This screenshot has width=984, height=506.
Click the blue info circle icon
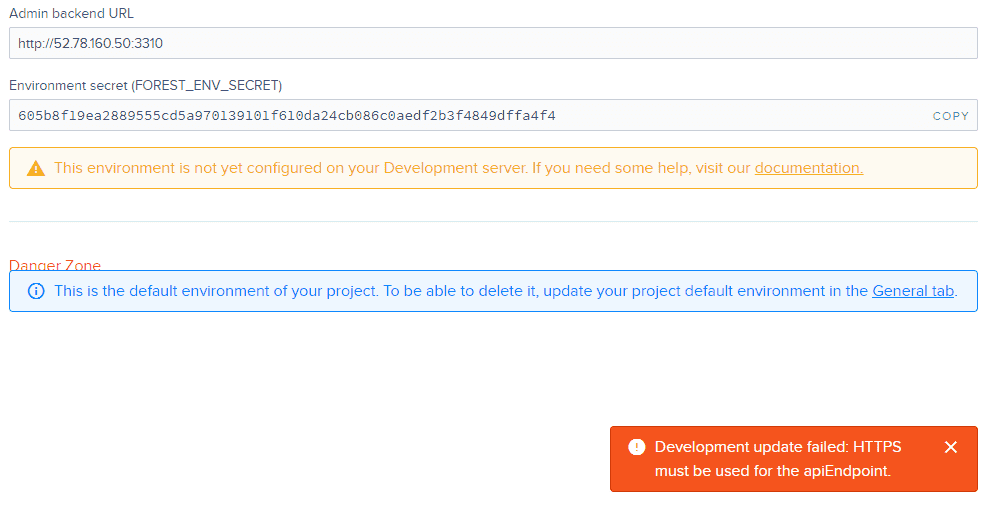(36, 291)
